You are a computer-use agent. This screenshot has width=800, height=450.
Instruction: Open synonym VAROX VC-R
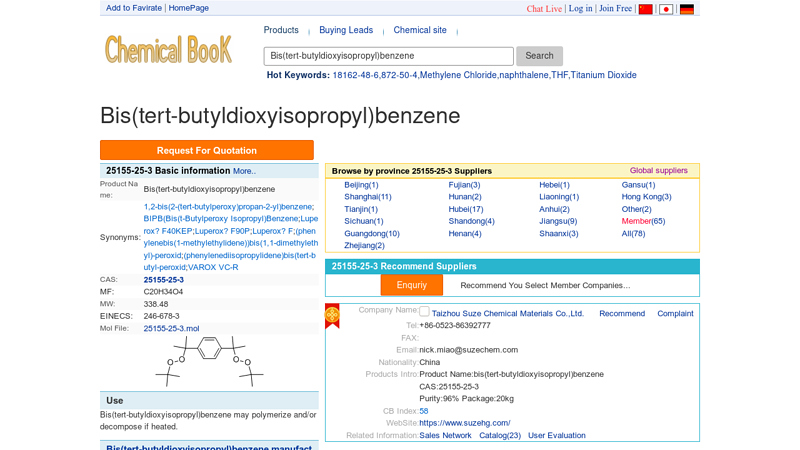pos(213,267)
